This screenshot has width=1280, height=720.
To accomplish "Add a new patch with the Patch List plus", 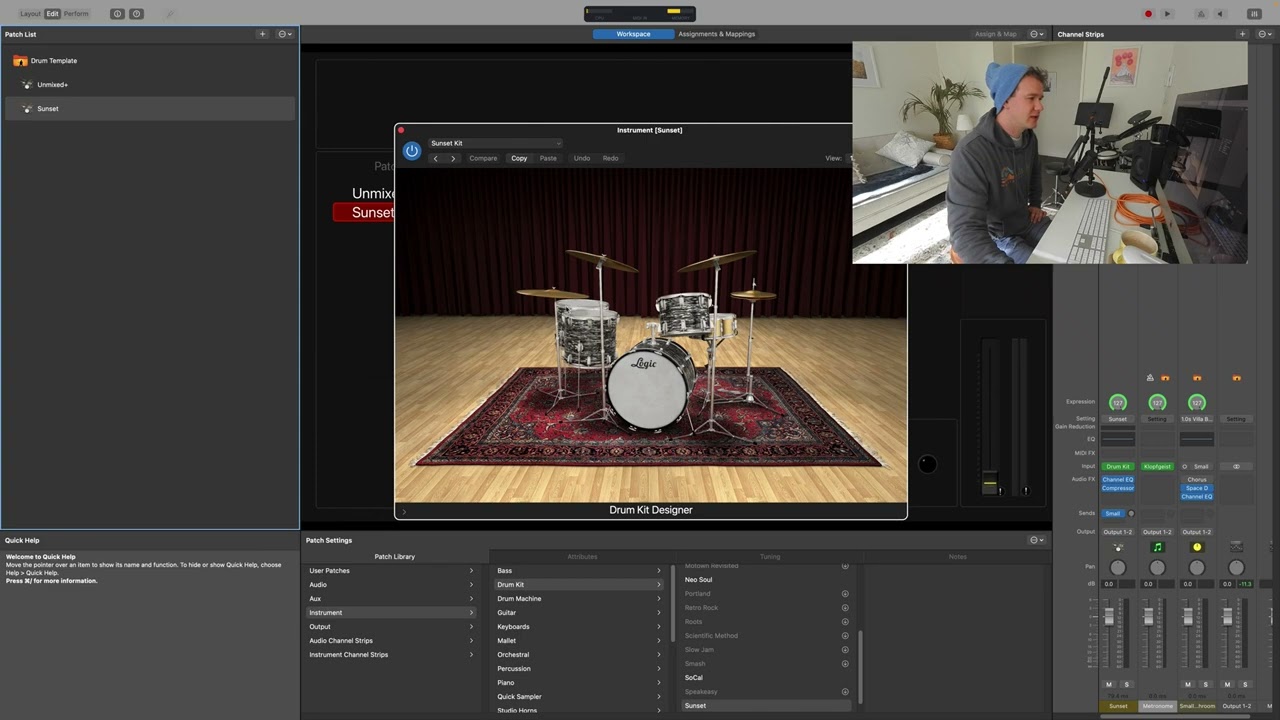I will (x=263, y=34).
